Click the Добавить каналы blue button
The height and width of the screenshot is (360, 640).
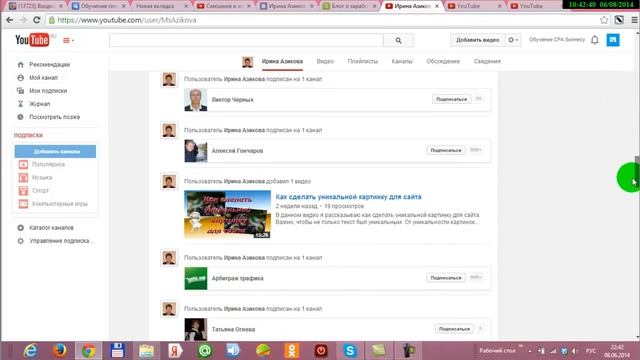point(56,151)
